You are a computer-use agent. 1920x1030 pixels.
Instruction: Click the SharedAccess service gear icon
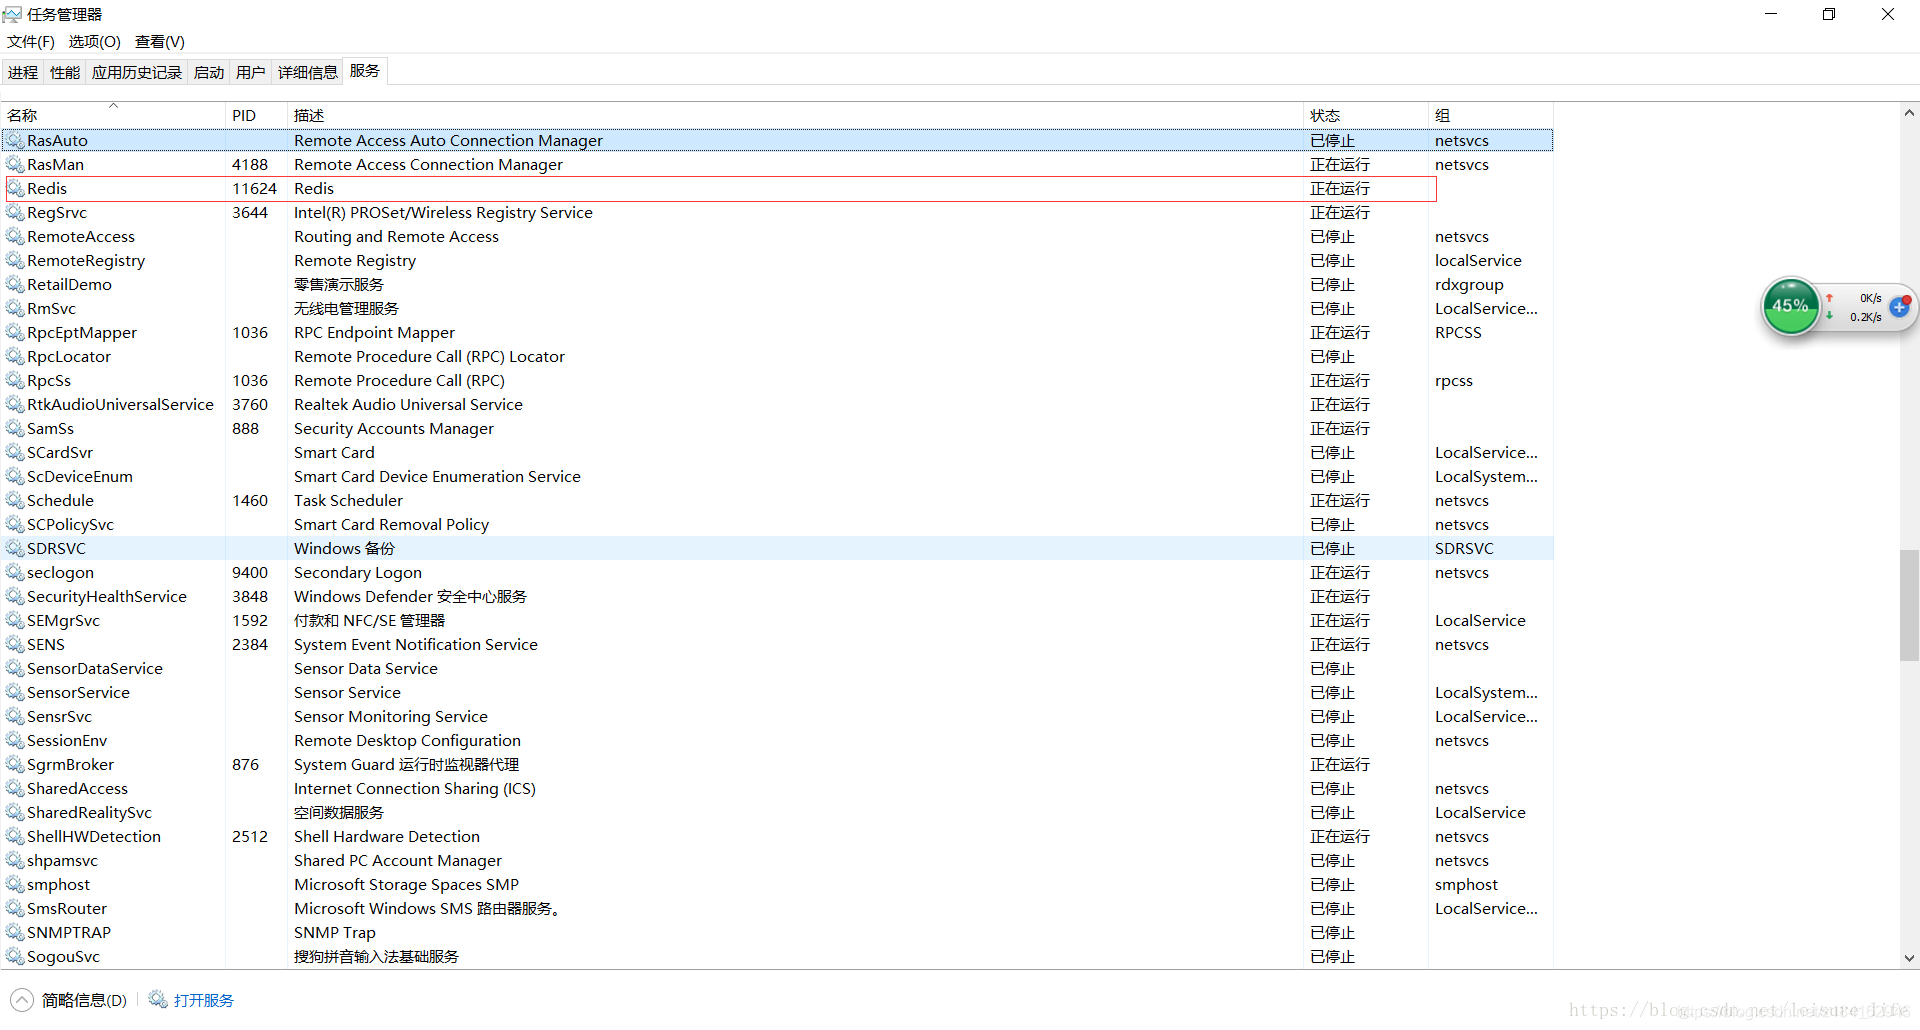(x=15, y=789)
